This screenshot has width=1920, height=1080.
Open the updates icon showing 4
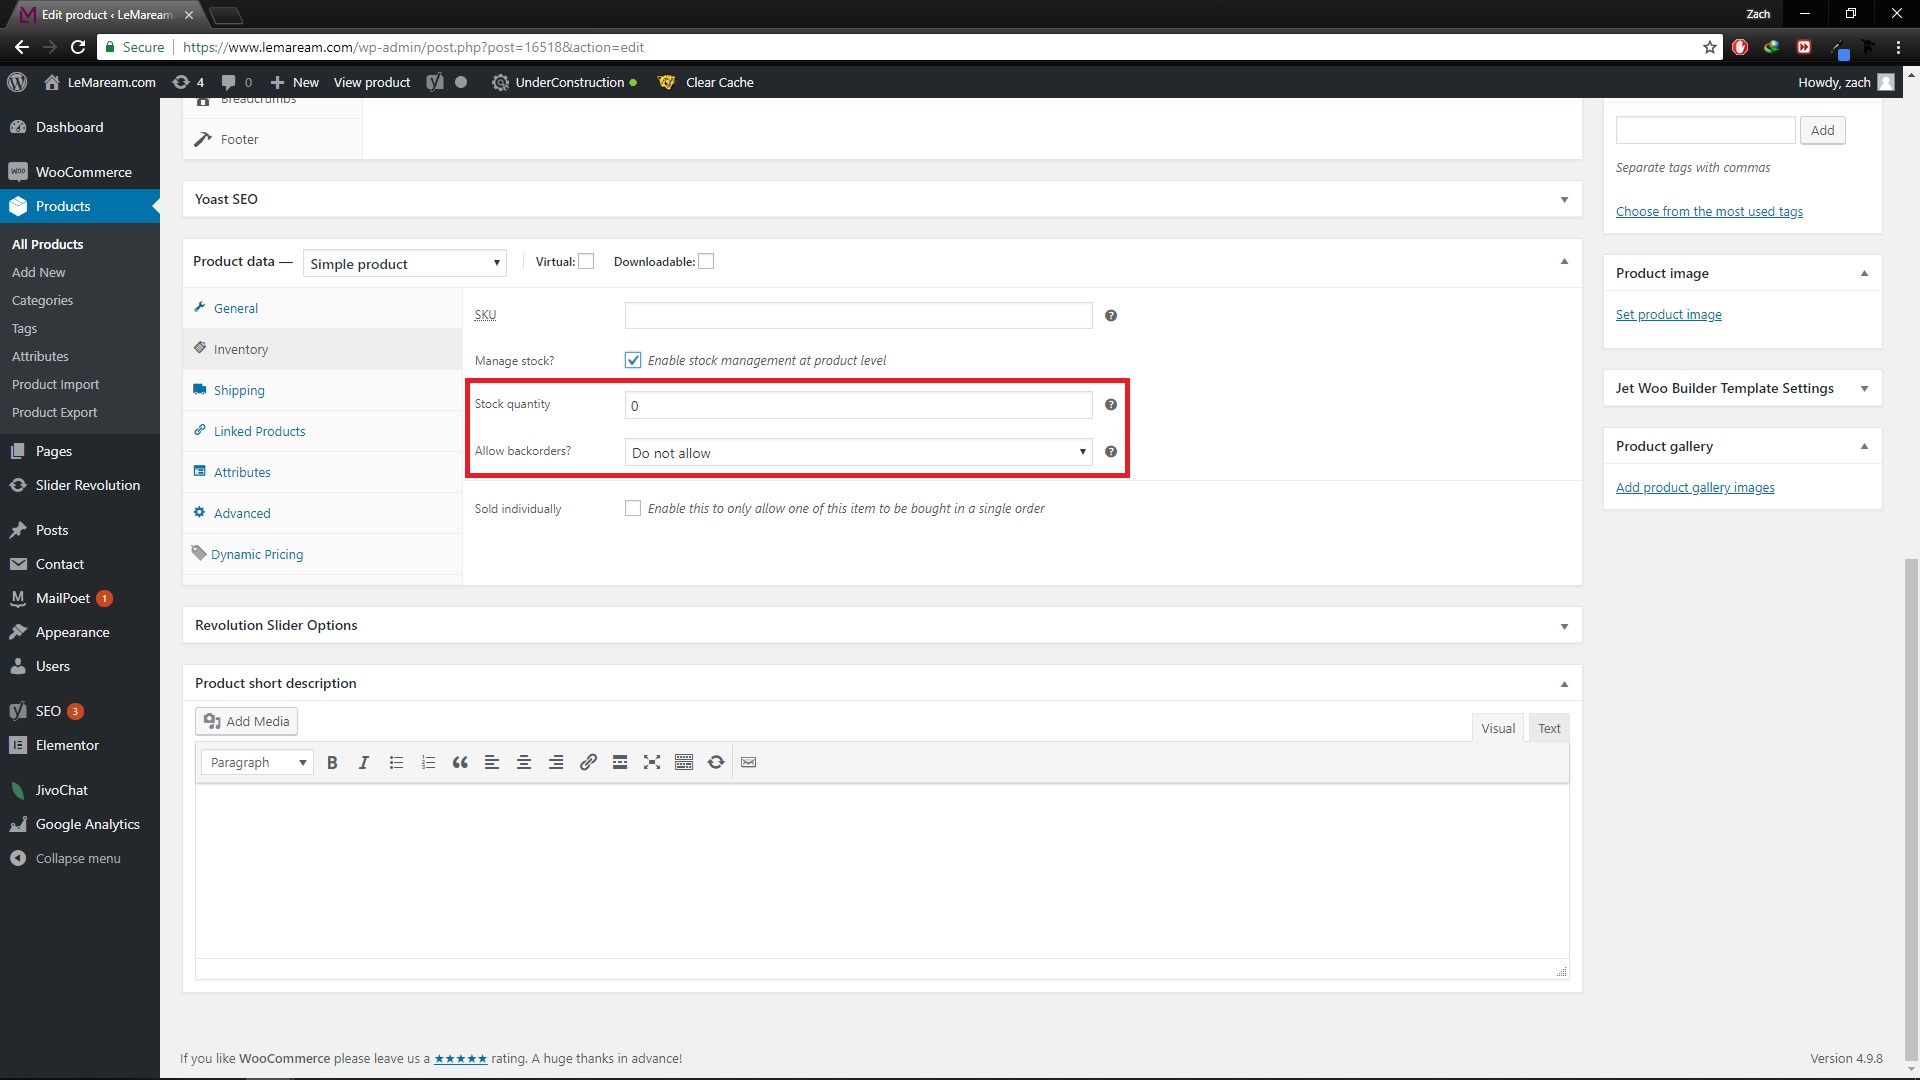pyautogui.click(x=188, y=83)
